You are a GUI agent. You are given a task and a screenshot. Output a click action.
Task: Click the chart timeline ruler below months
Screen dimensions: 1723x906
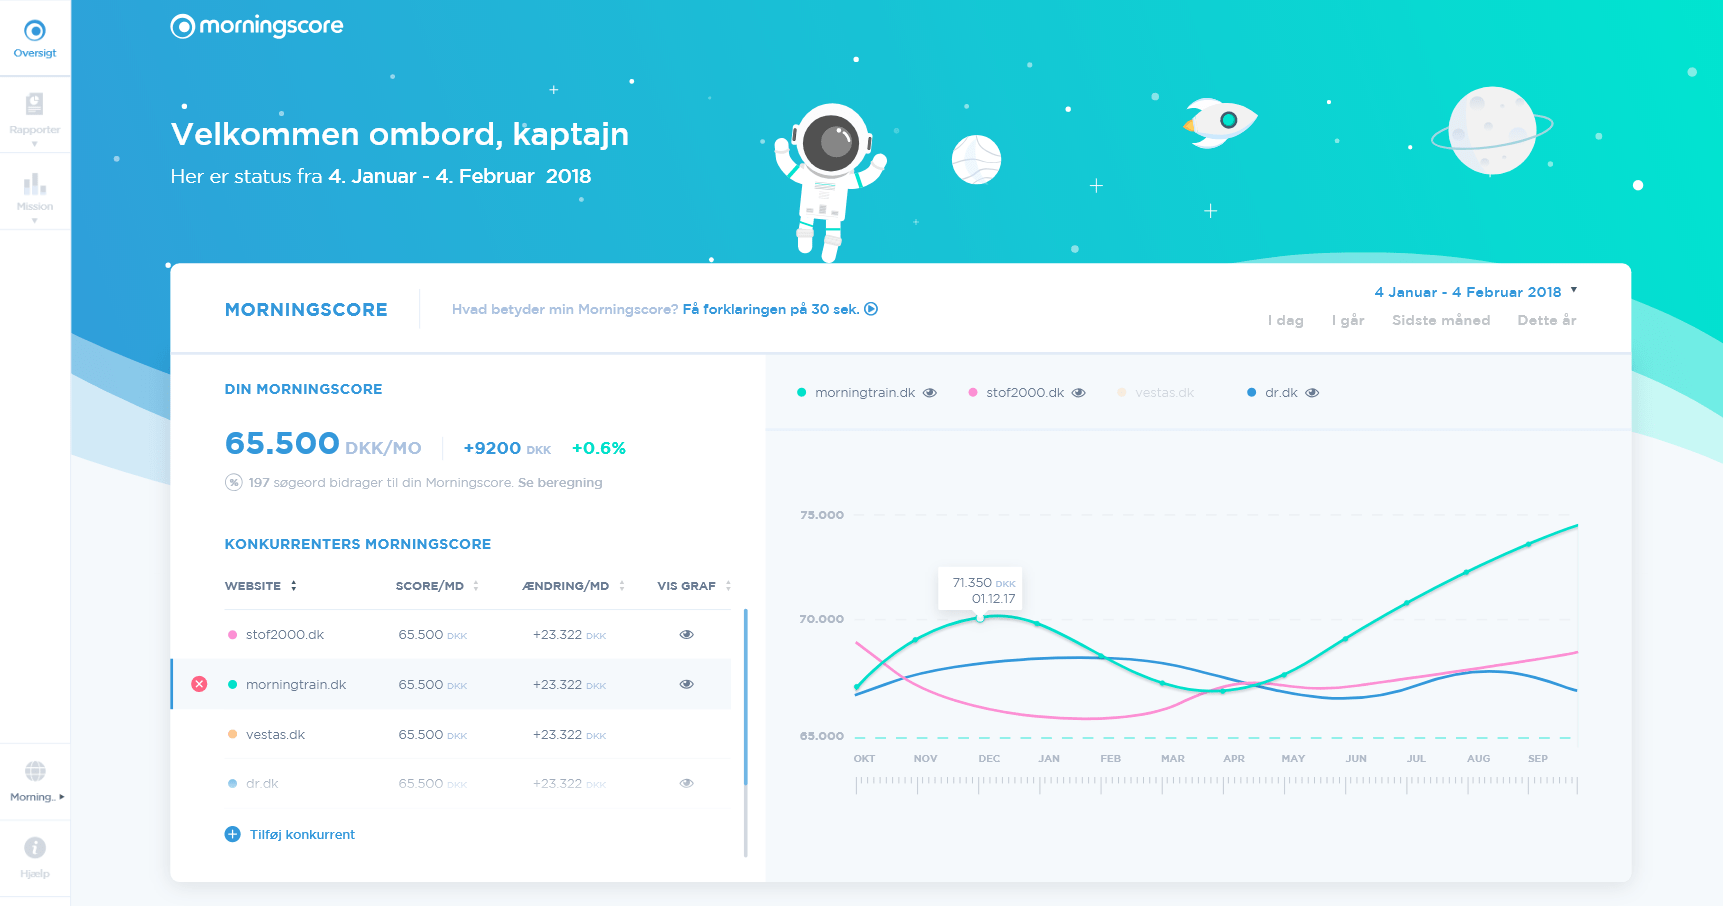click(x=1216, y=785)
